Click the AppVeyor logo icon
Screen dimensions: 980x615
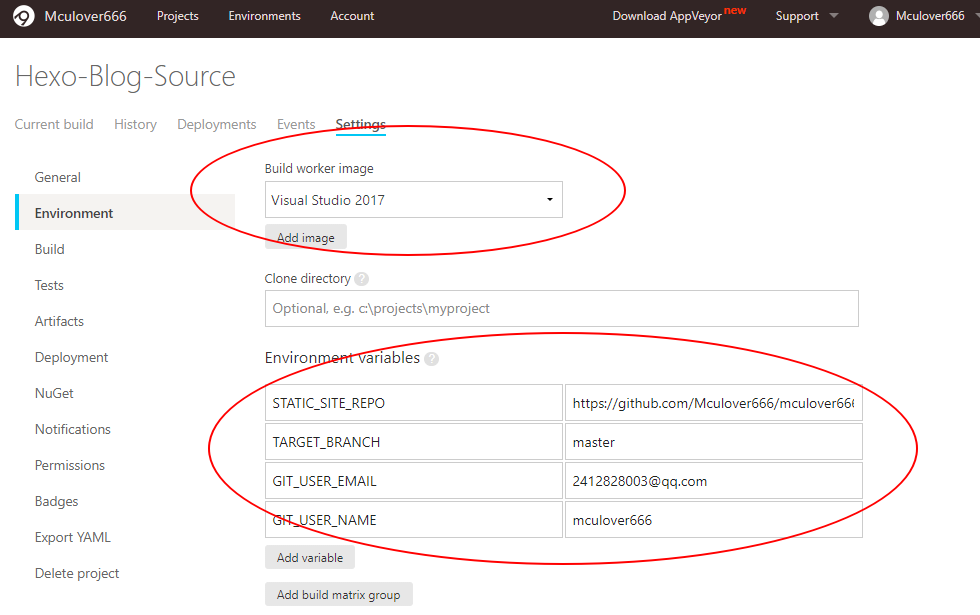tap(24, 16)
